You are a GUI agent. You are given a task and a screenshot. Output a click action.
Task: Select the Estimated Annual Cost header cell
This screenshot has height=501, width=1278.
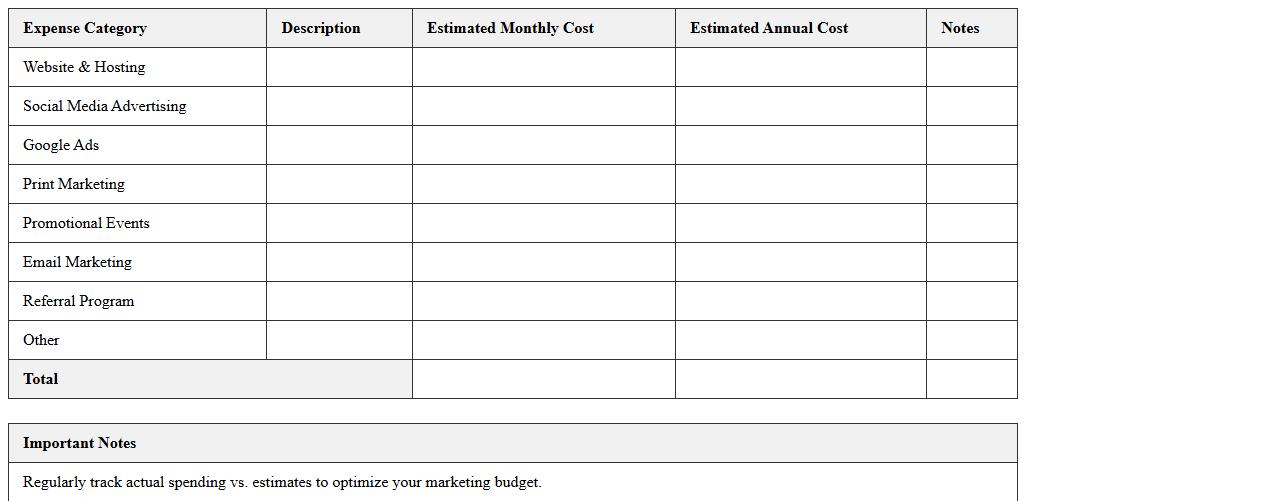[x=769, y=28]
